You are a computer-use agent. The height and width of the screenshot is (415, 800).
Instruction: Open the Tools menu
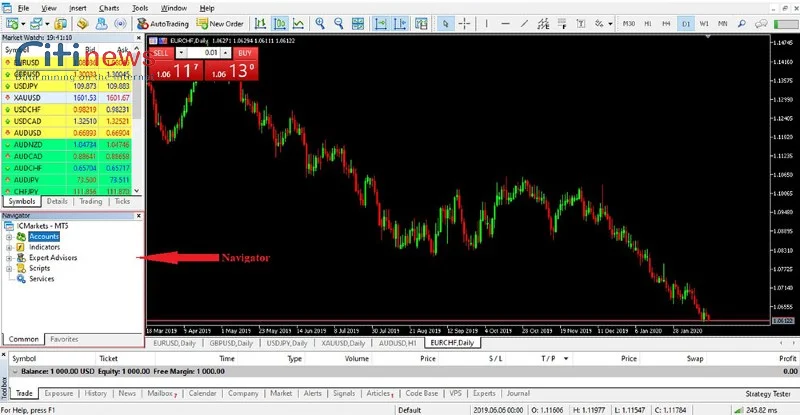click(x=140, y=8)
